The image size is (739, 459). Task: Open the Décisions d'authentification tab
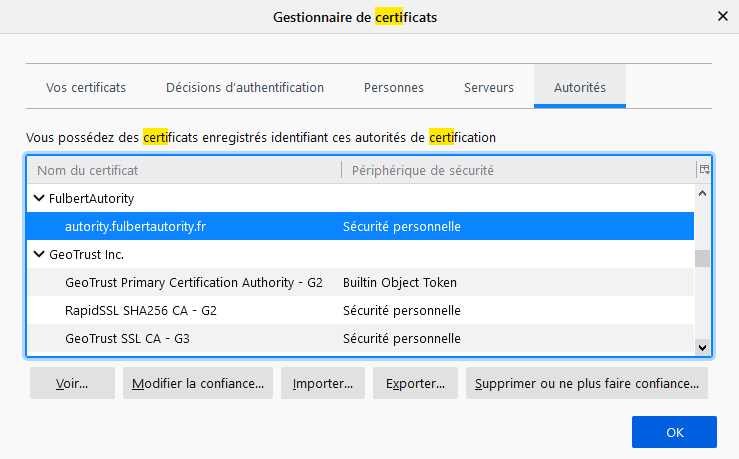tap(245, 88)
